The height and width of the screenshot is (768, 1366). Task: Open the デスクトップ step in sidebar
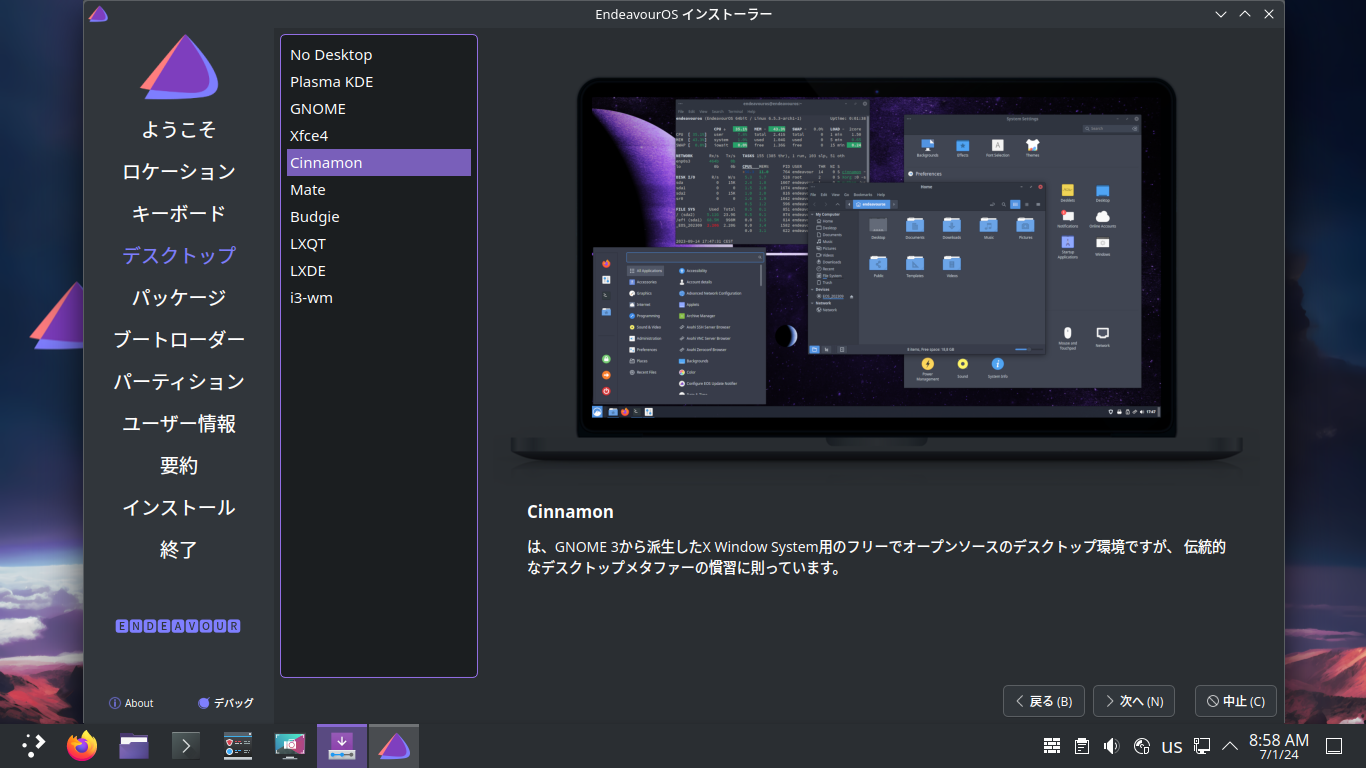[x=179, y=256]
